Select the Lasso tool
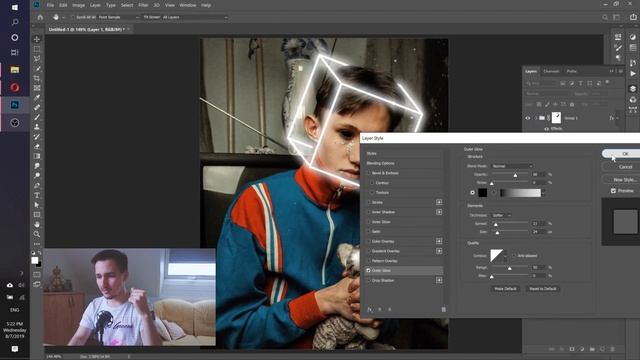 pyautogui.click(x=37, y=59)
